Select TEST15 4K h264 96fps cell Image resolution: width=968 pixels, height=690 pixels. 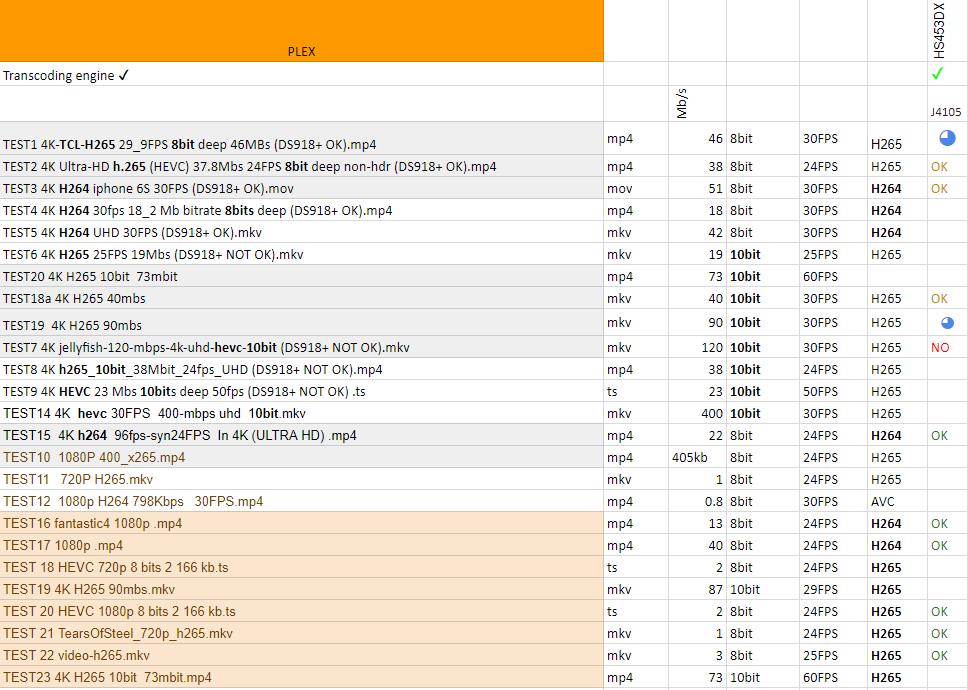301,435
